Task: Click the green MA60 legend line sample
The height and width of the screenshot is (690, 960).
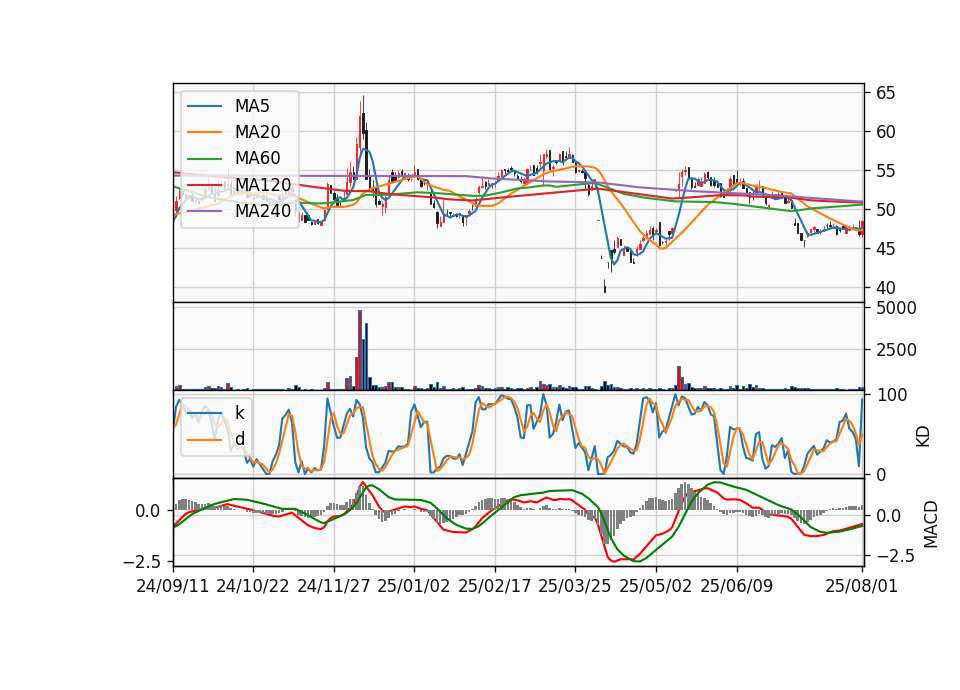Action: tap(204, 158)
